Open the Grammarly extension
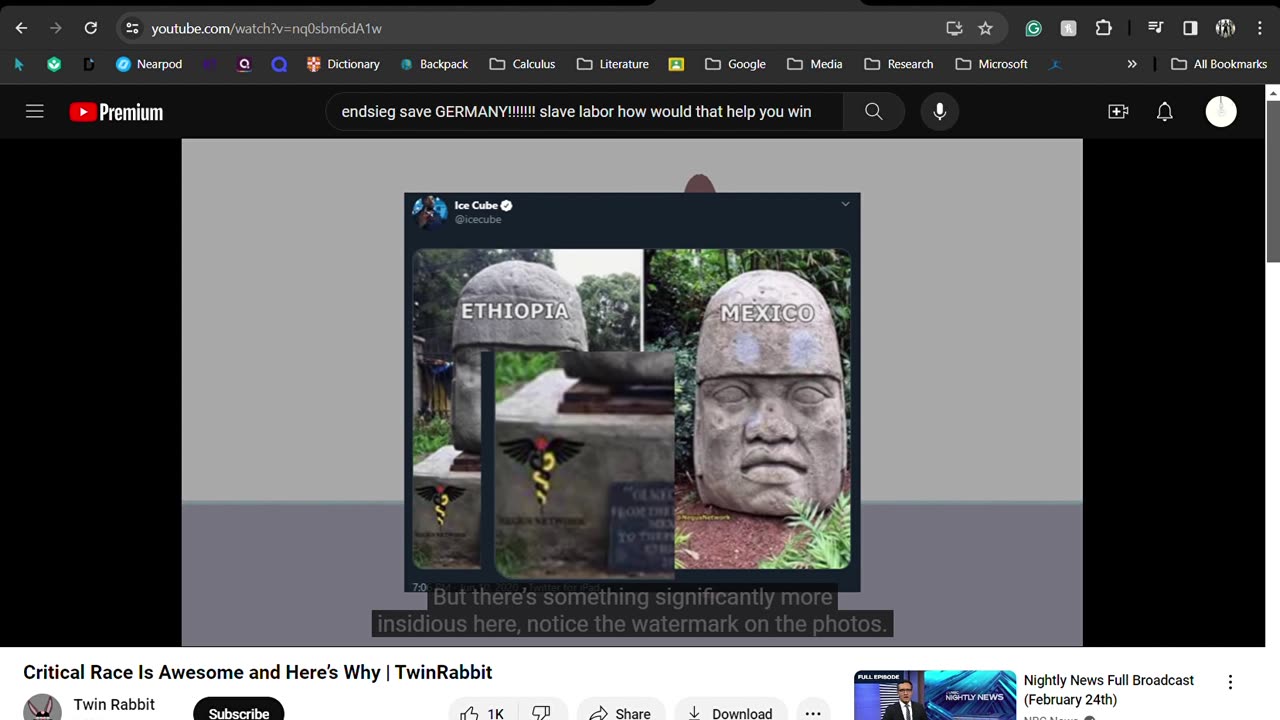The image size is (1280, 720). [1033, 28]
